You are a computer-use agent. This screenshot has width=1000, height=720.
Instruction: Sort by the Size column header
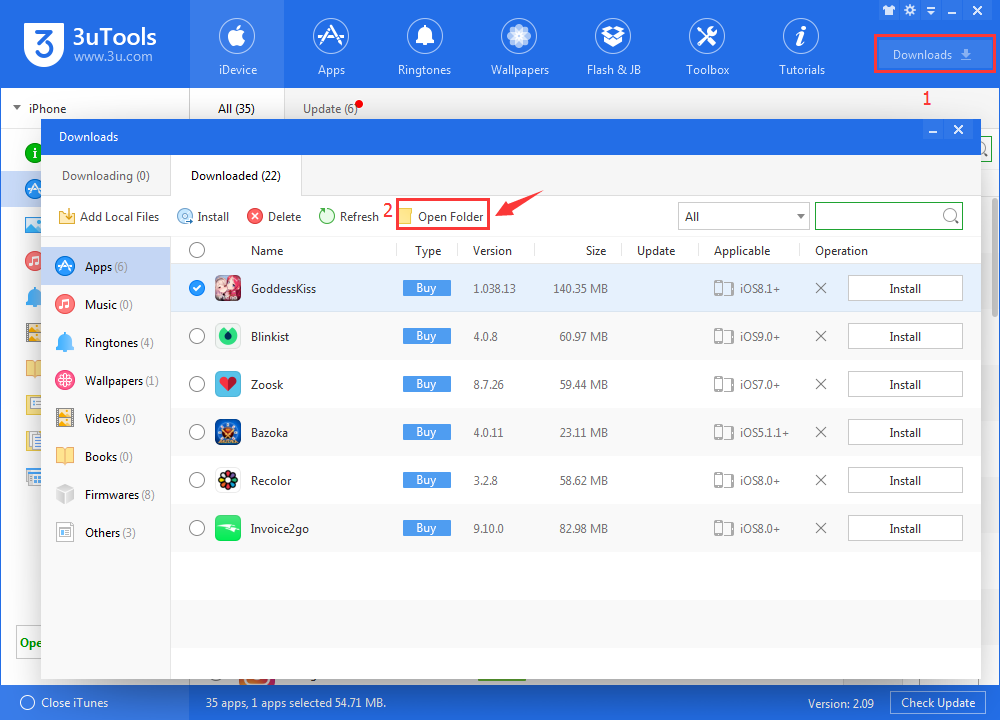[596, 251]
